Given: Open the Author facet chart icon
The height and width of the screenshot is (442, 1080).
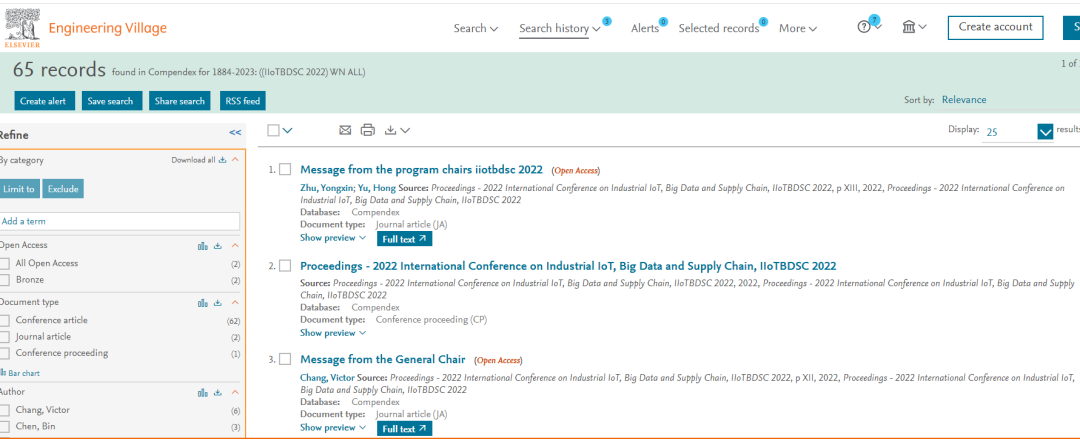Looking at the screenshot, I should coord(202,393).
